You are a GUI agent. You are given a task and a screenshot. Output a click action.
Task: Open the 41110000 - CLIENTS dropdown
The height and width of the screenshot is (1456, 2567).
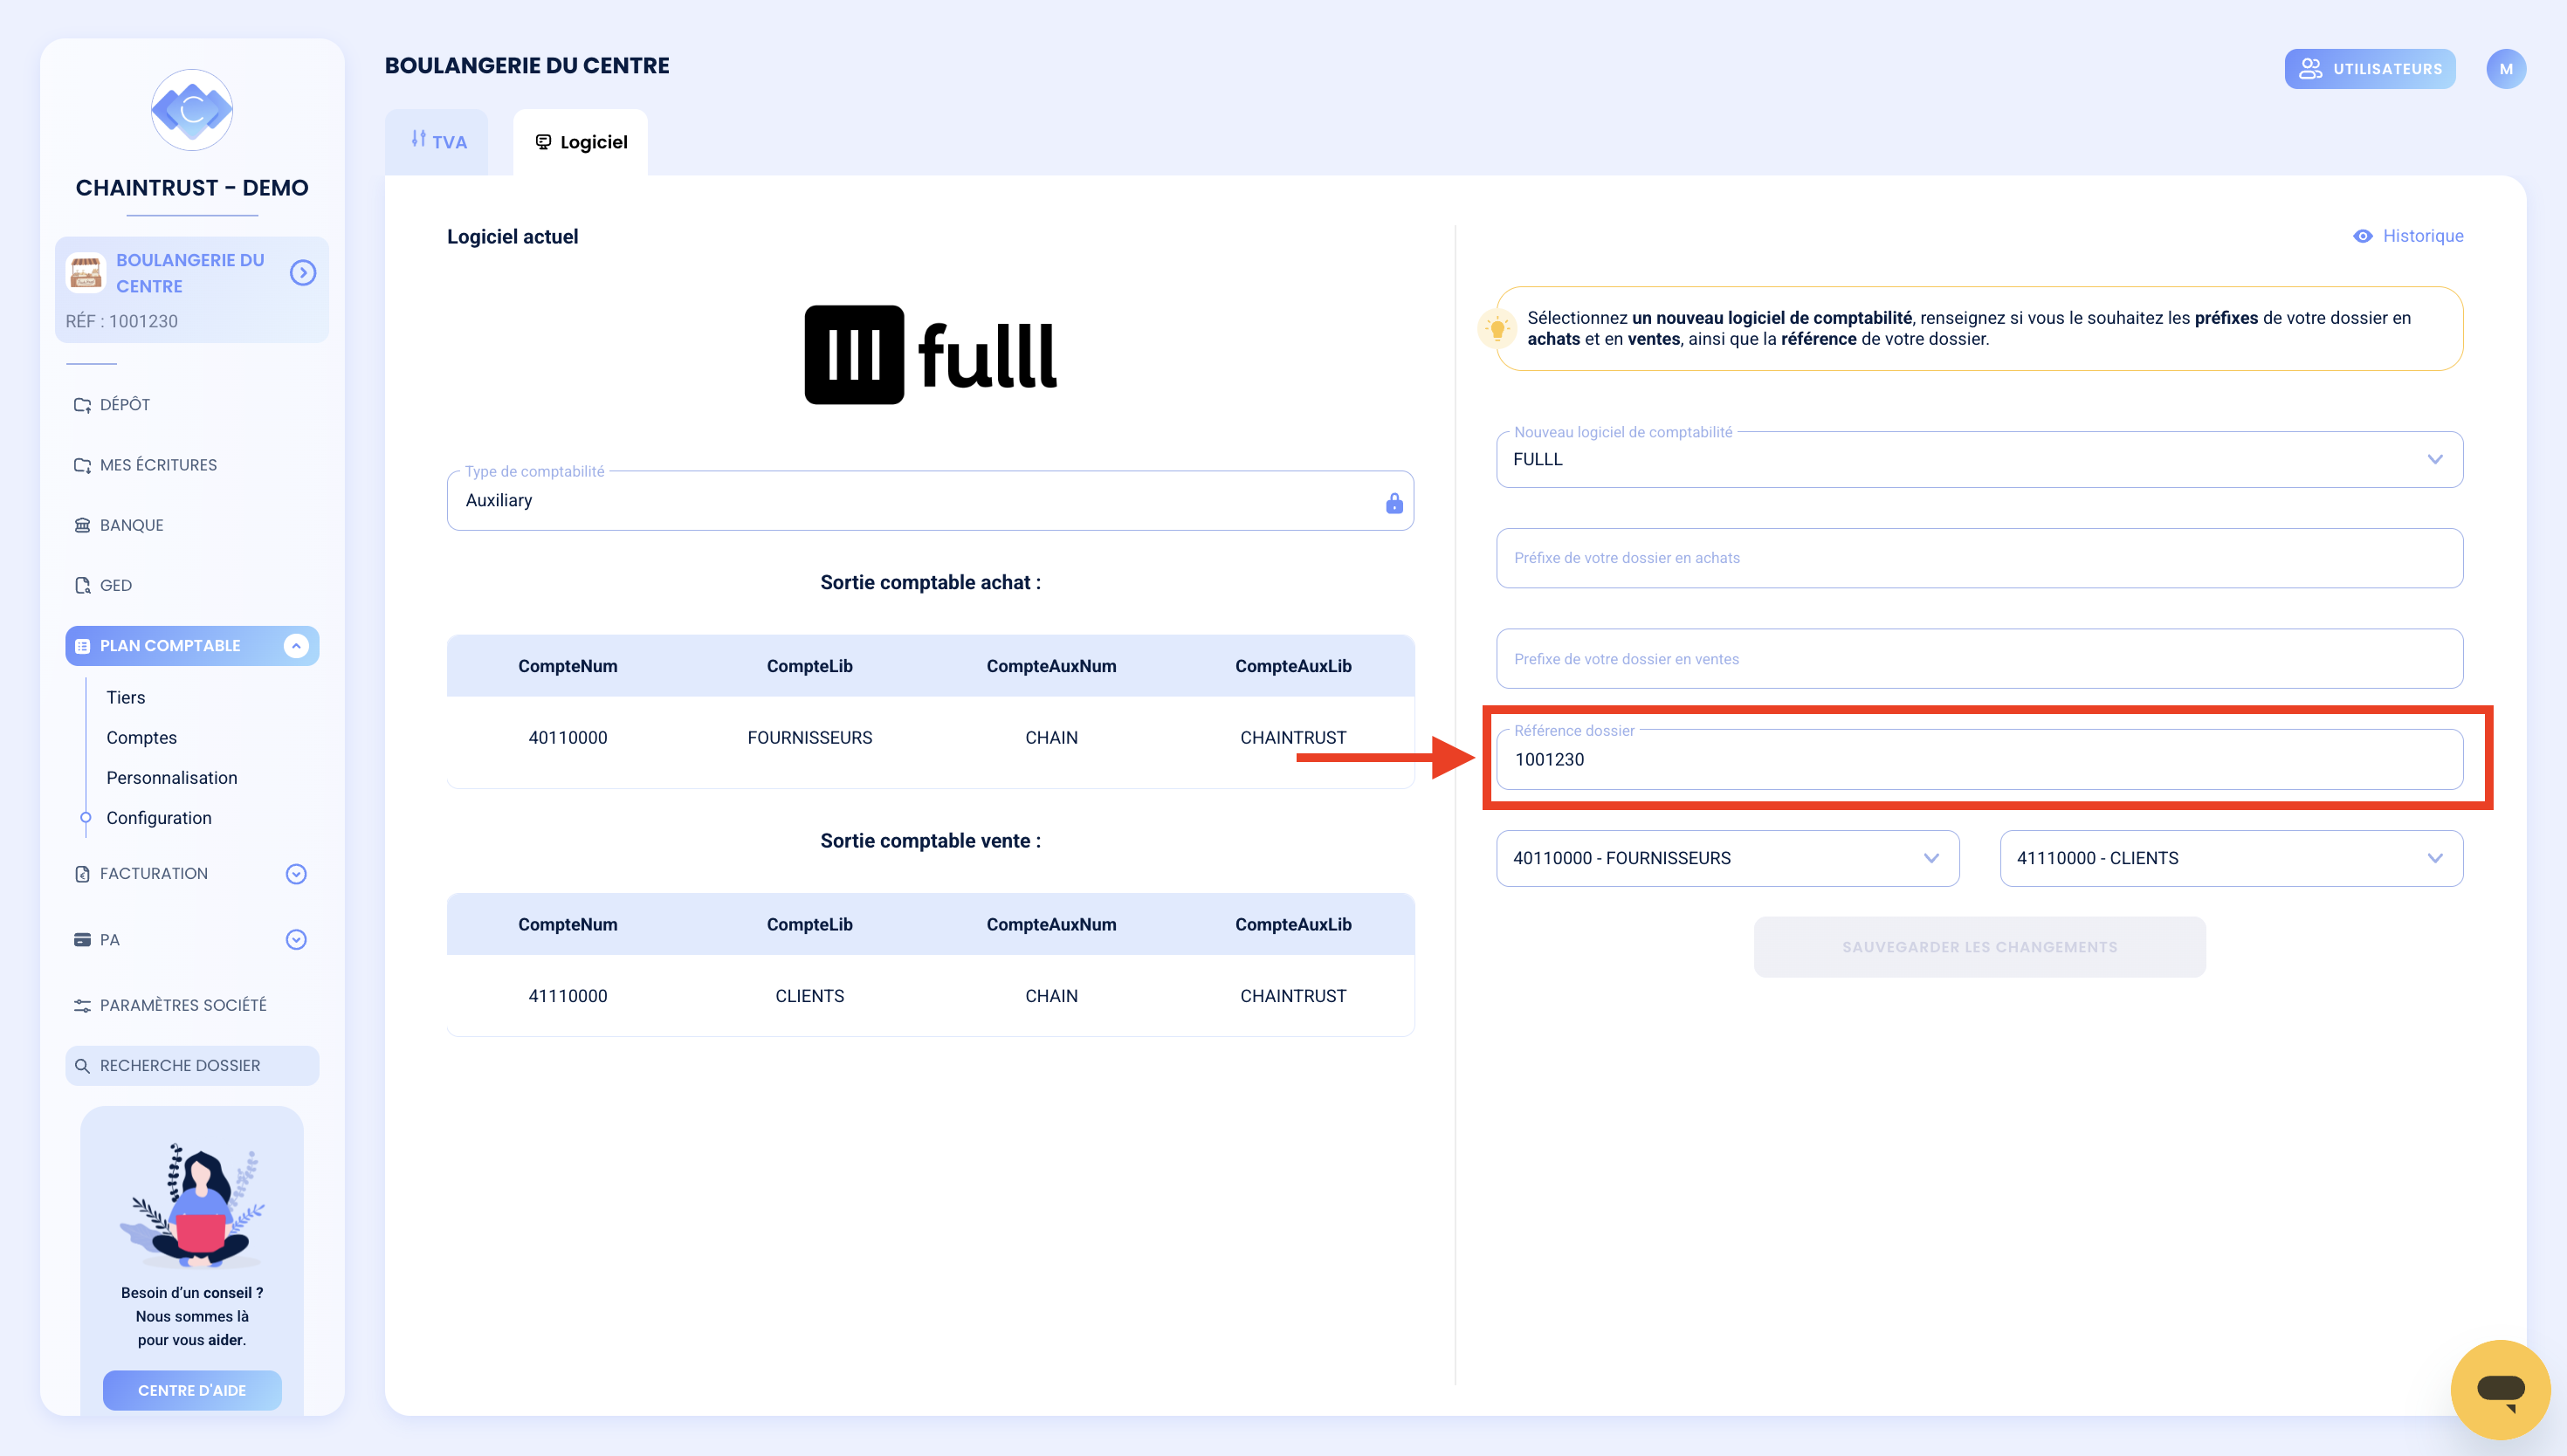2231,859
